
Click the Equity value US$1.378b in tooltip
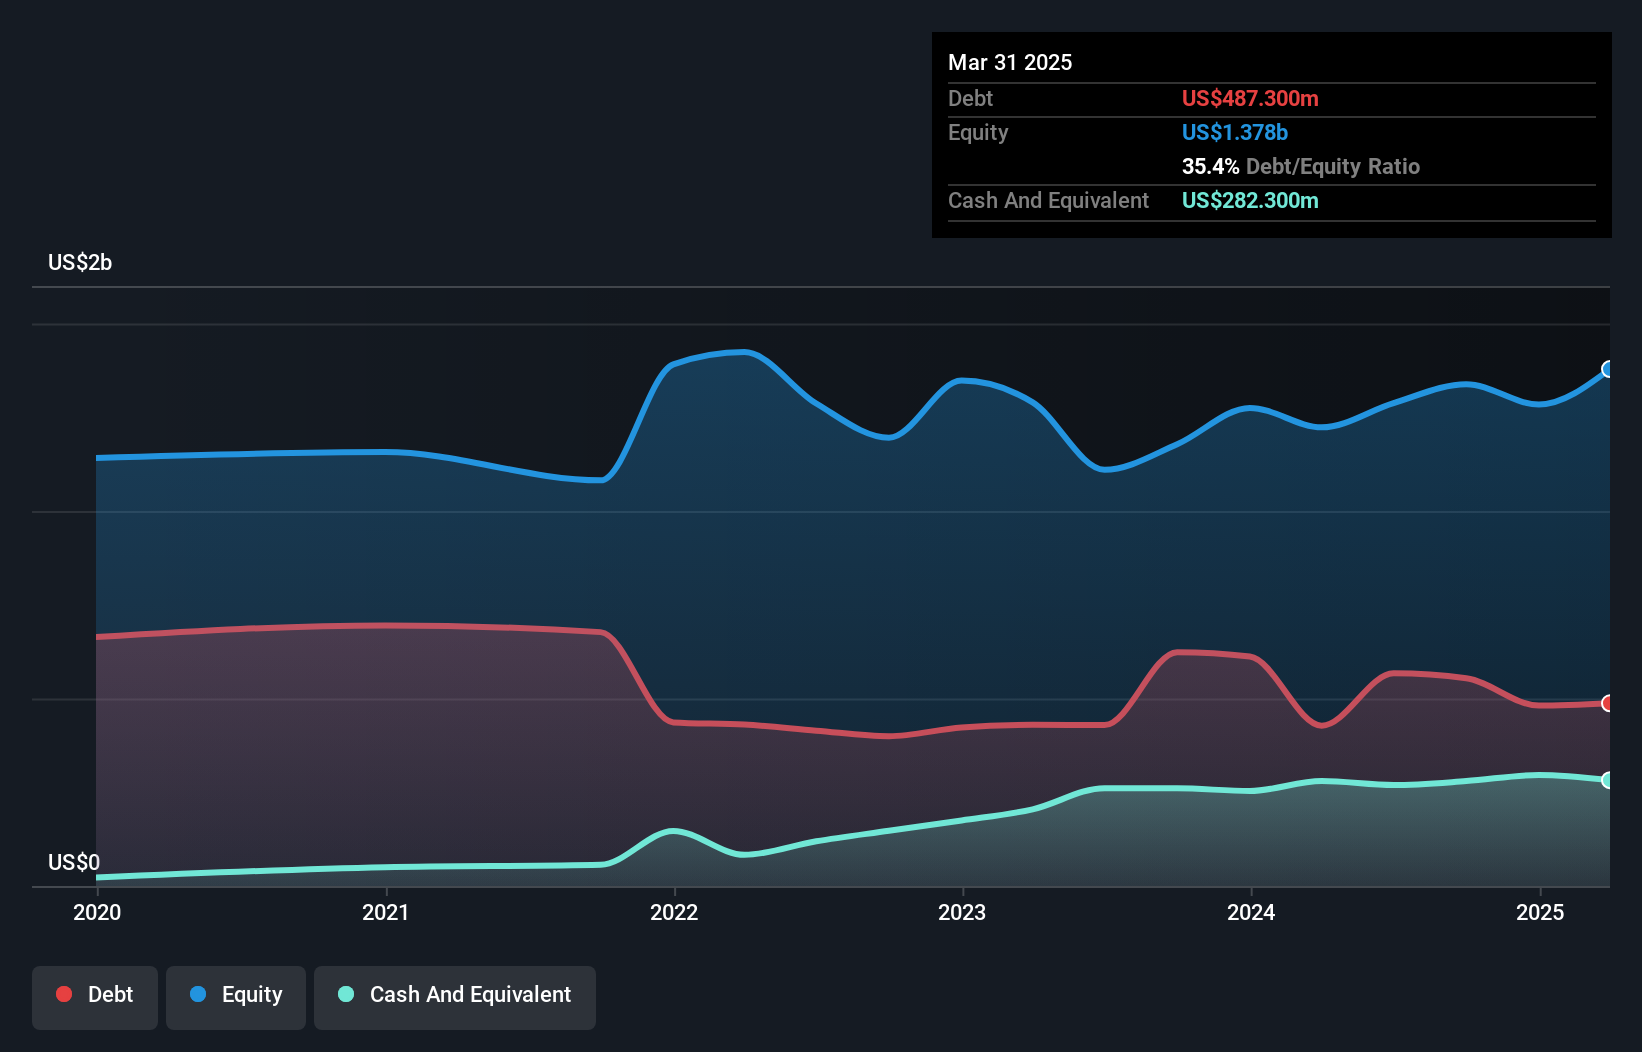(1235, 132)
